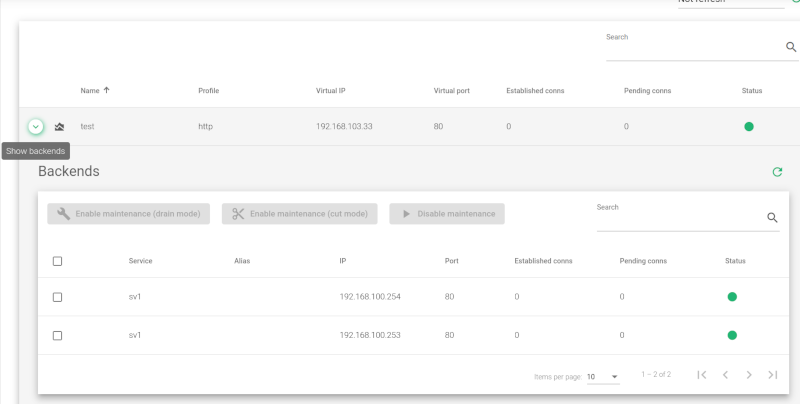The image size is (800, 404).
Task: Click the farm icon next to test
Action: tap(59, 127)
